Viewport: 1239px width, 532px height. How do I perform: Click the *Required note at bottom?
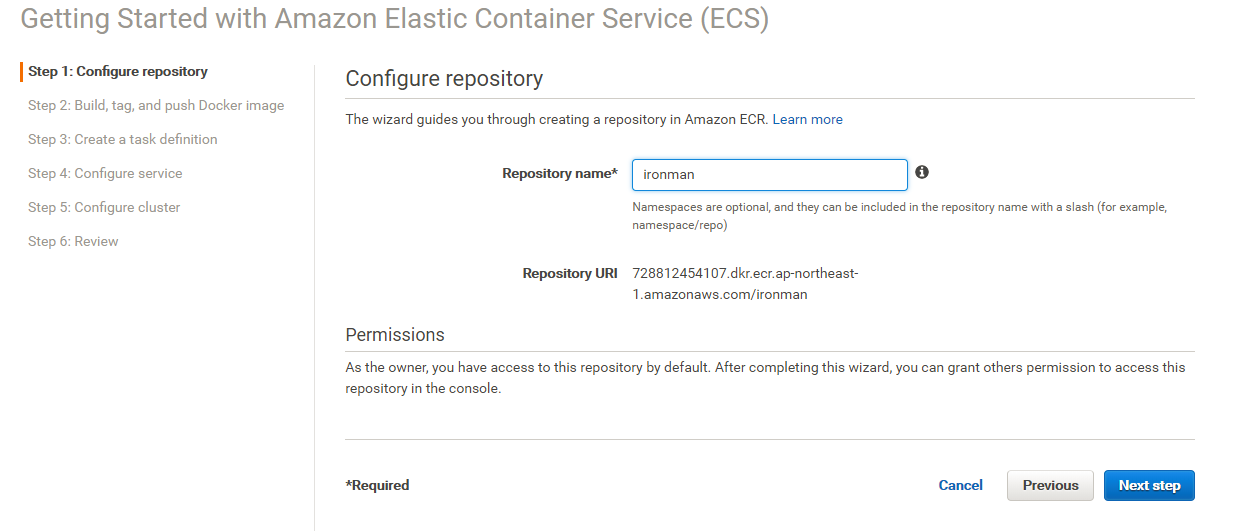[x=377, y=485]
